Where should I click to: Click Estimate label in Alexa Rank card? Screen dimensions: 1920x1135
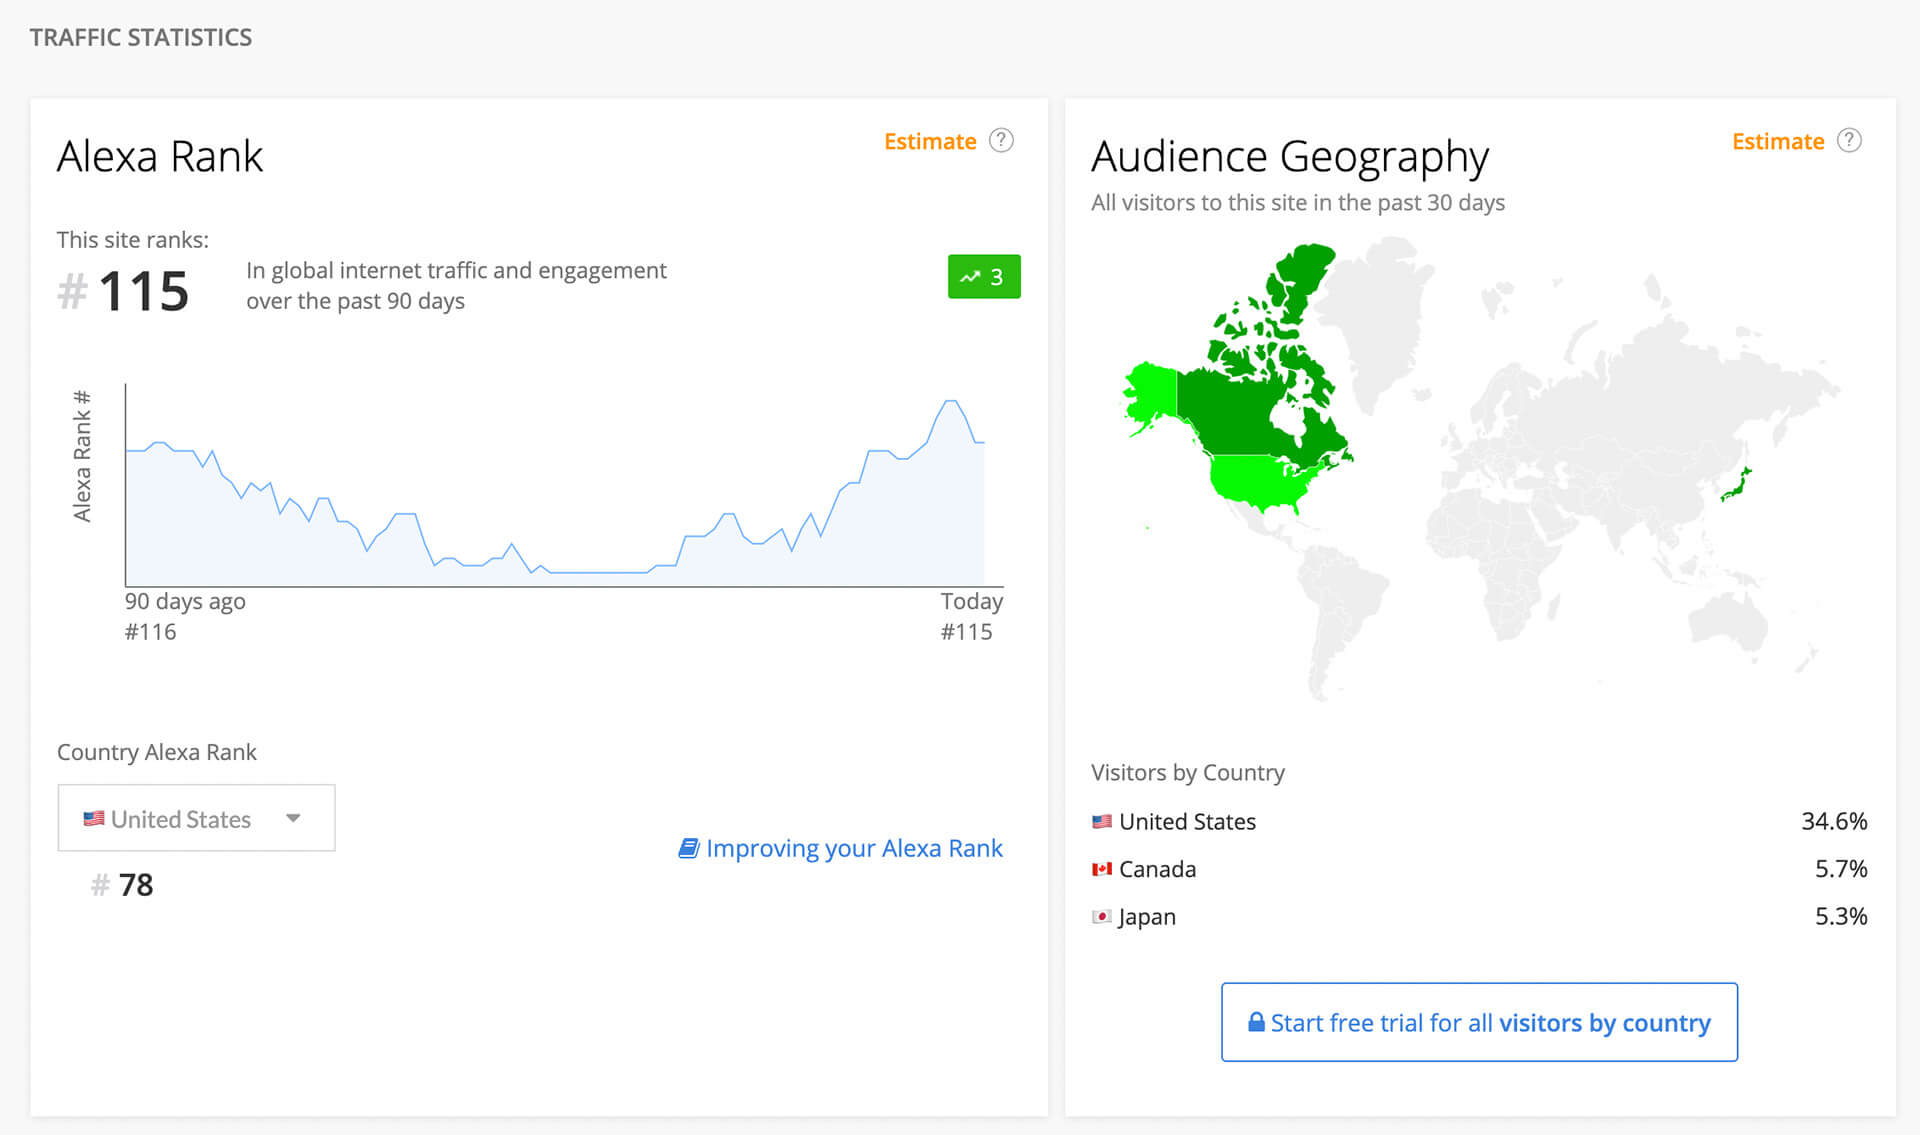point(929,141)
